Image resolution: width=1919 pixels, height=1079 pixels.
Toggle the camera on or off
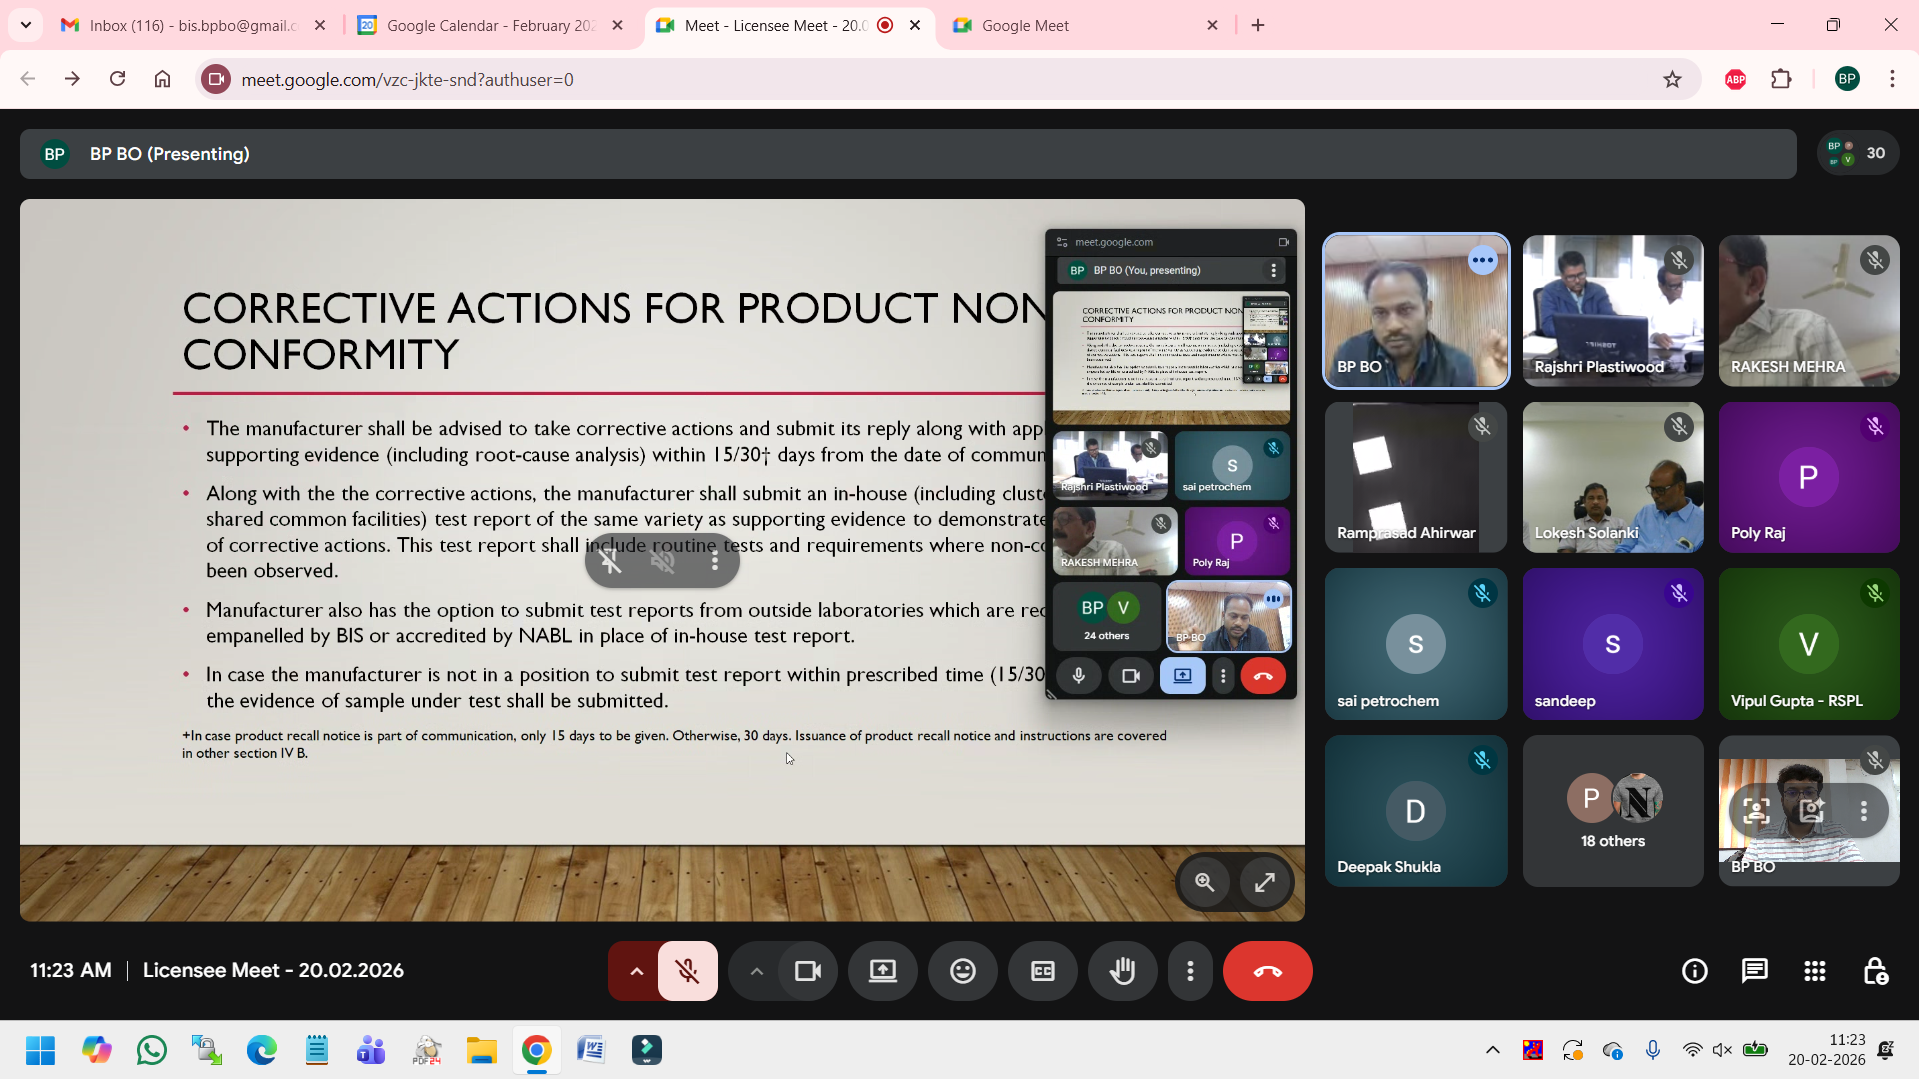point(807,971)
